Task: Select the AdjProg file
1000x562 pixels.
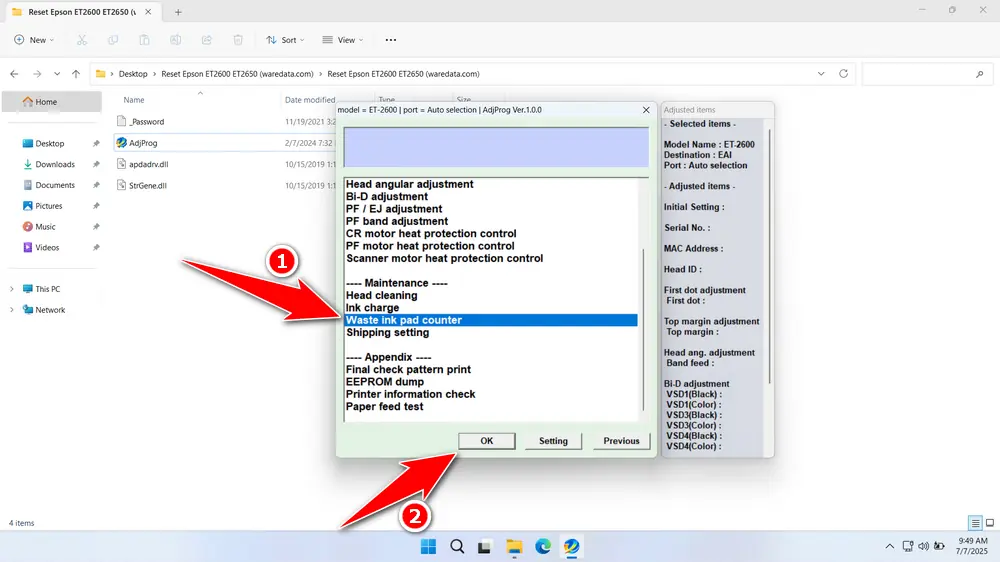Action: pos(143,143)
